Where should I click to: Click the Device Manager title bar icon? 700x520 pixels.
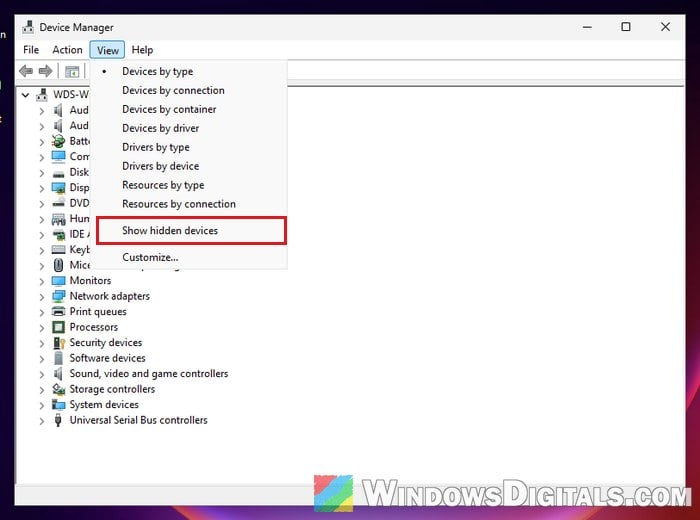(28, 27)
